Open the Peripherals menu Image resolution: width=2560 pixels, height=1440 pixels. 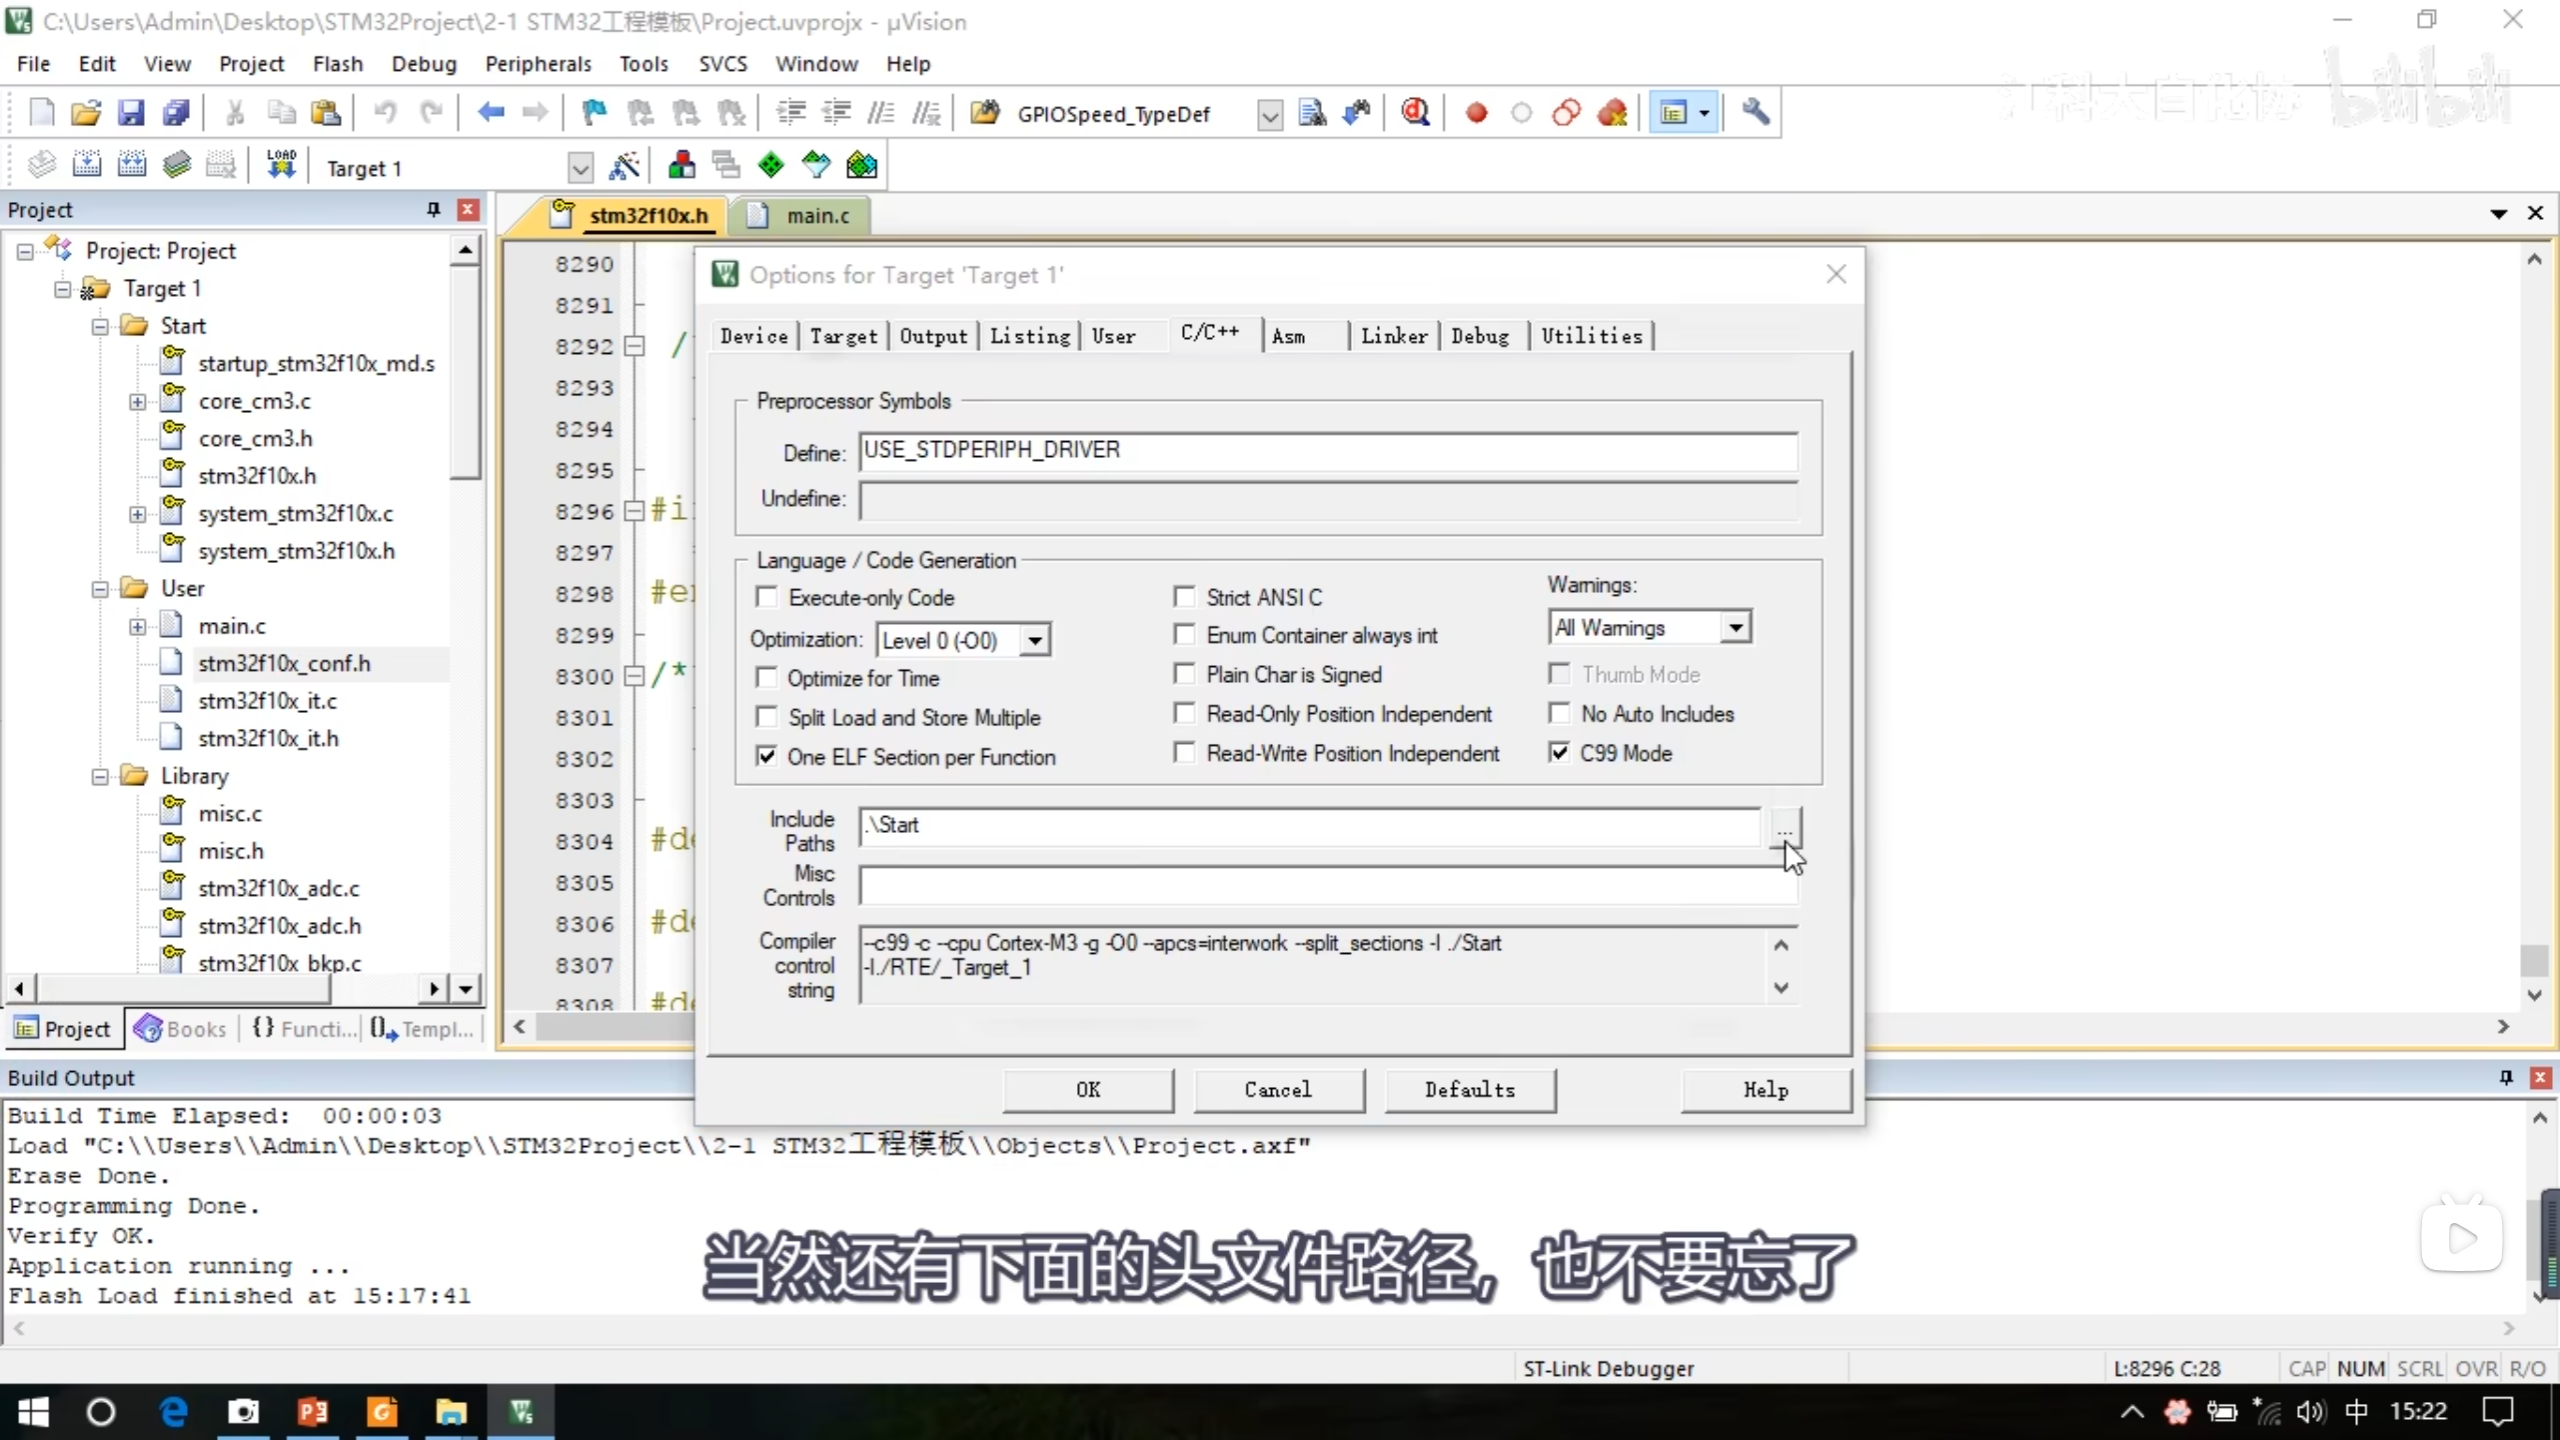pos(538,64)
